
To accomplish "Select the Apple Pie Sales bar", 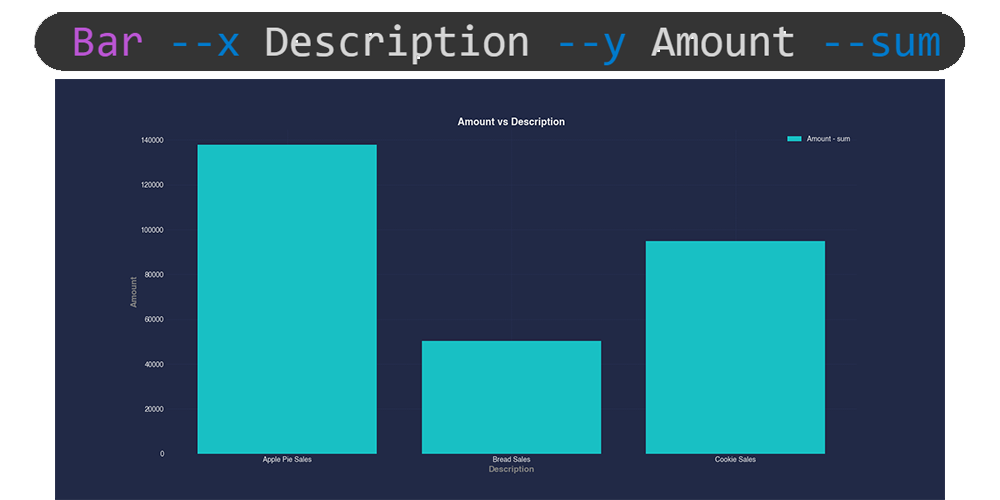I will coord(287,299).
